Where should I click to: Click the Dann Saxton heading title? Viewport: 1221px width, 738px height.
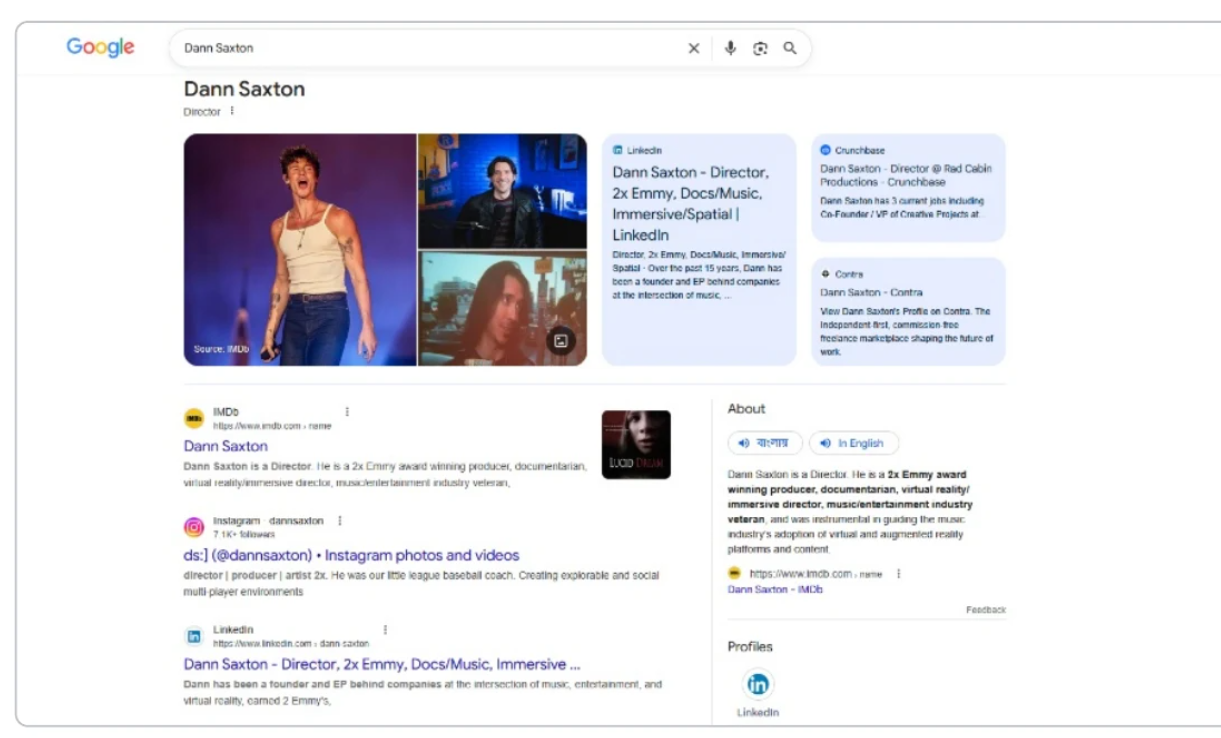click(244, 89)
